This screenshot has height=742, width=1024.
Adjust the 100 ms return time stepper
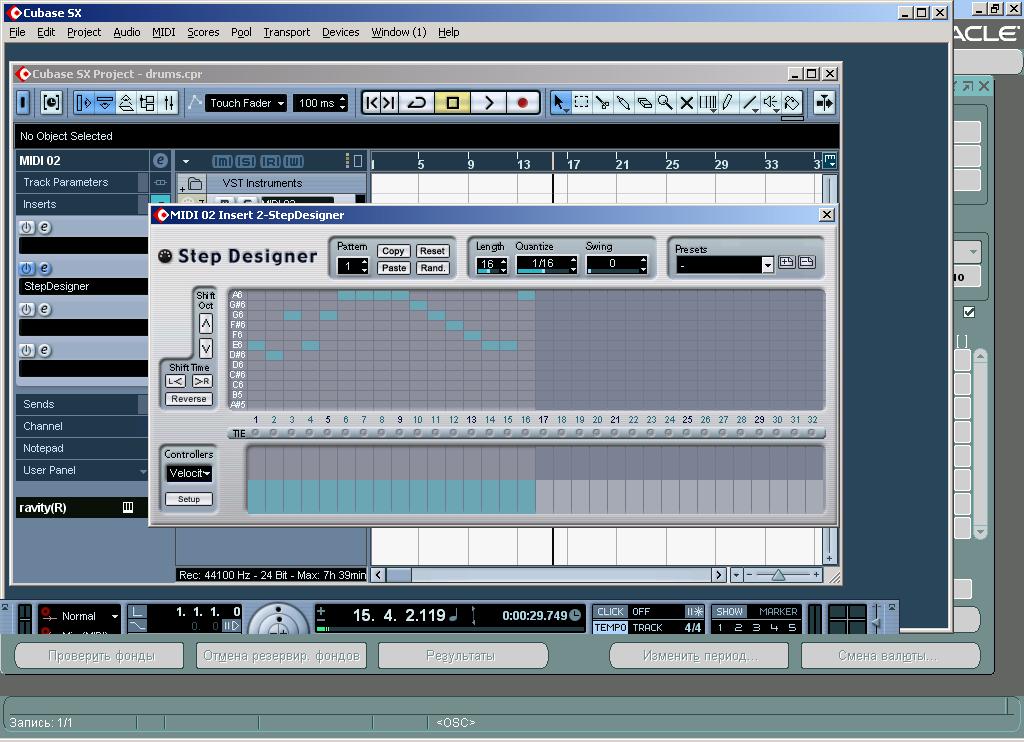tap(342, 103)
